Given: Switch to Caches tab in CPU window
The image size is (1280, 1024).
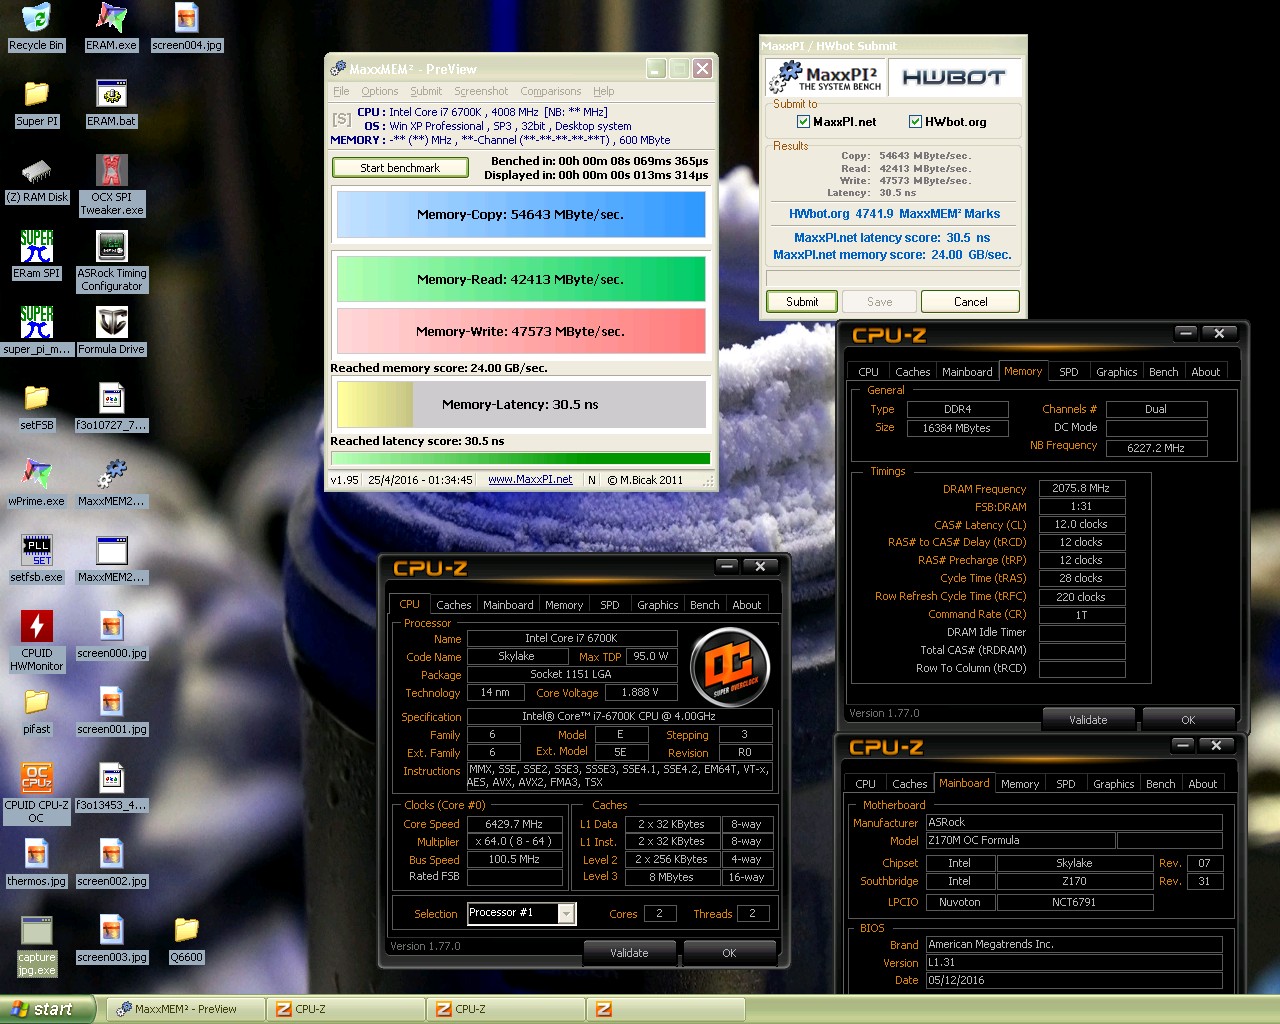Looking at the screenshot, I should (x=453, y=605).
